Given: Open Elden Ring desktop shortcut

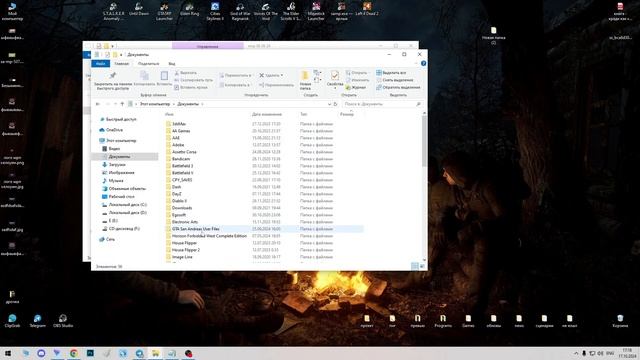Looking at the screenshot, I should [x=189, y=10].
